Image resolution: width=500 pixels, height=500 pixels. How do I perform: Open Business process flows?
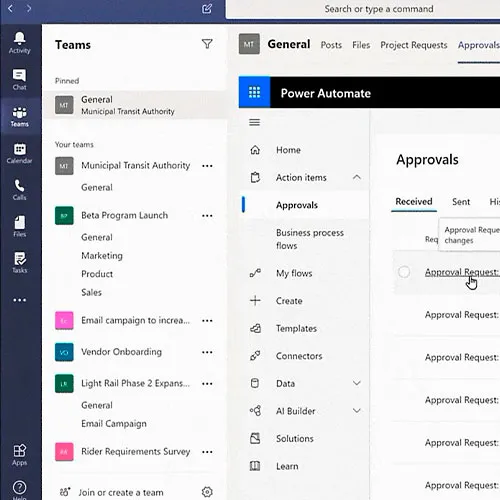(x=310, y=239)
